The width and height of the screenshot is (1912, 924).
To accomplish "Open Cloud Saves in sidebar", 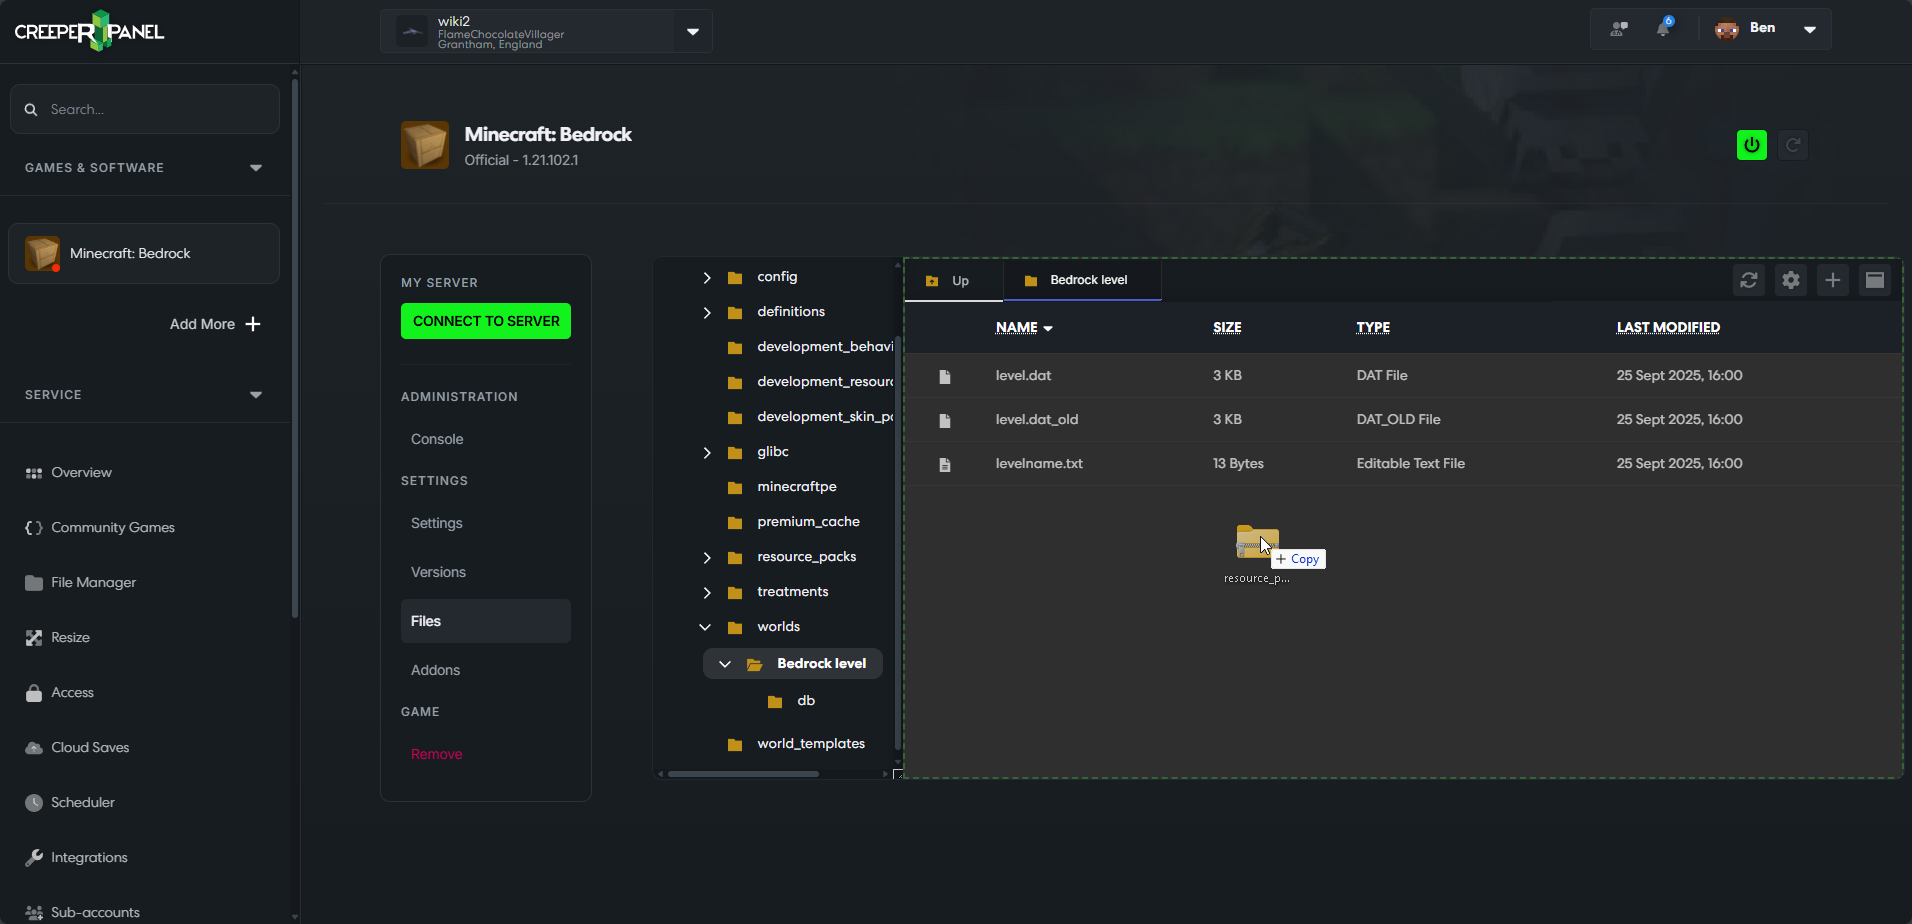I will coord(90,747).
